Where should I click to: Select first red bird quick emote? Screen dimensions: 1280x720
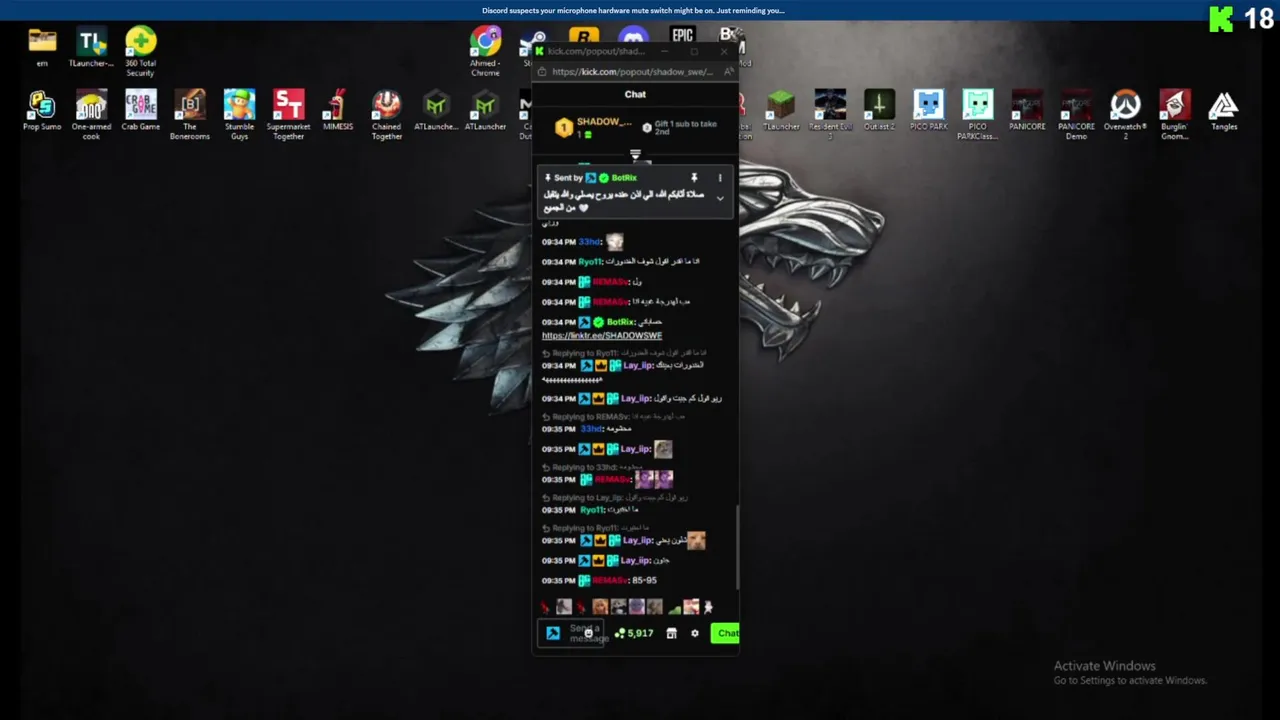tap(545, 607)
